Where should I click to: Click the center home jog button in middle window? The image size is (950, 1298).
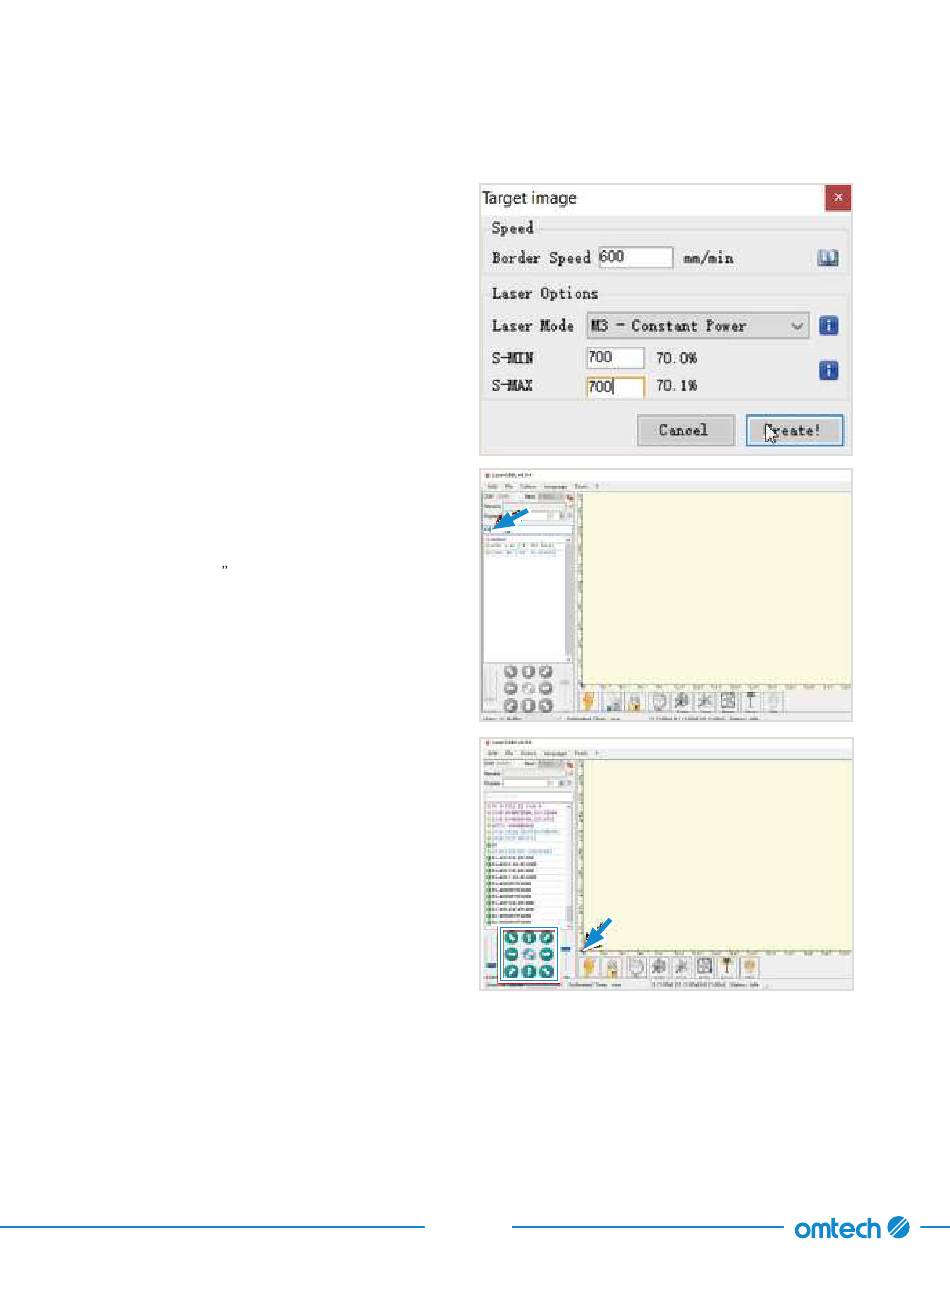(x=528, y=688)
